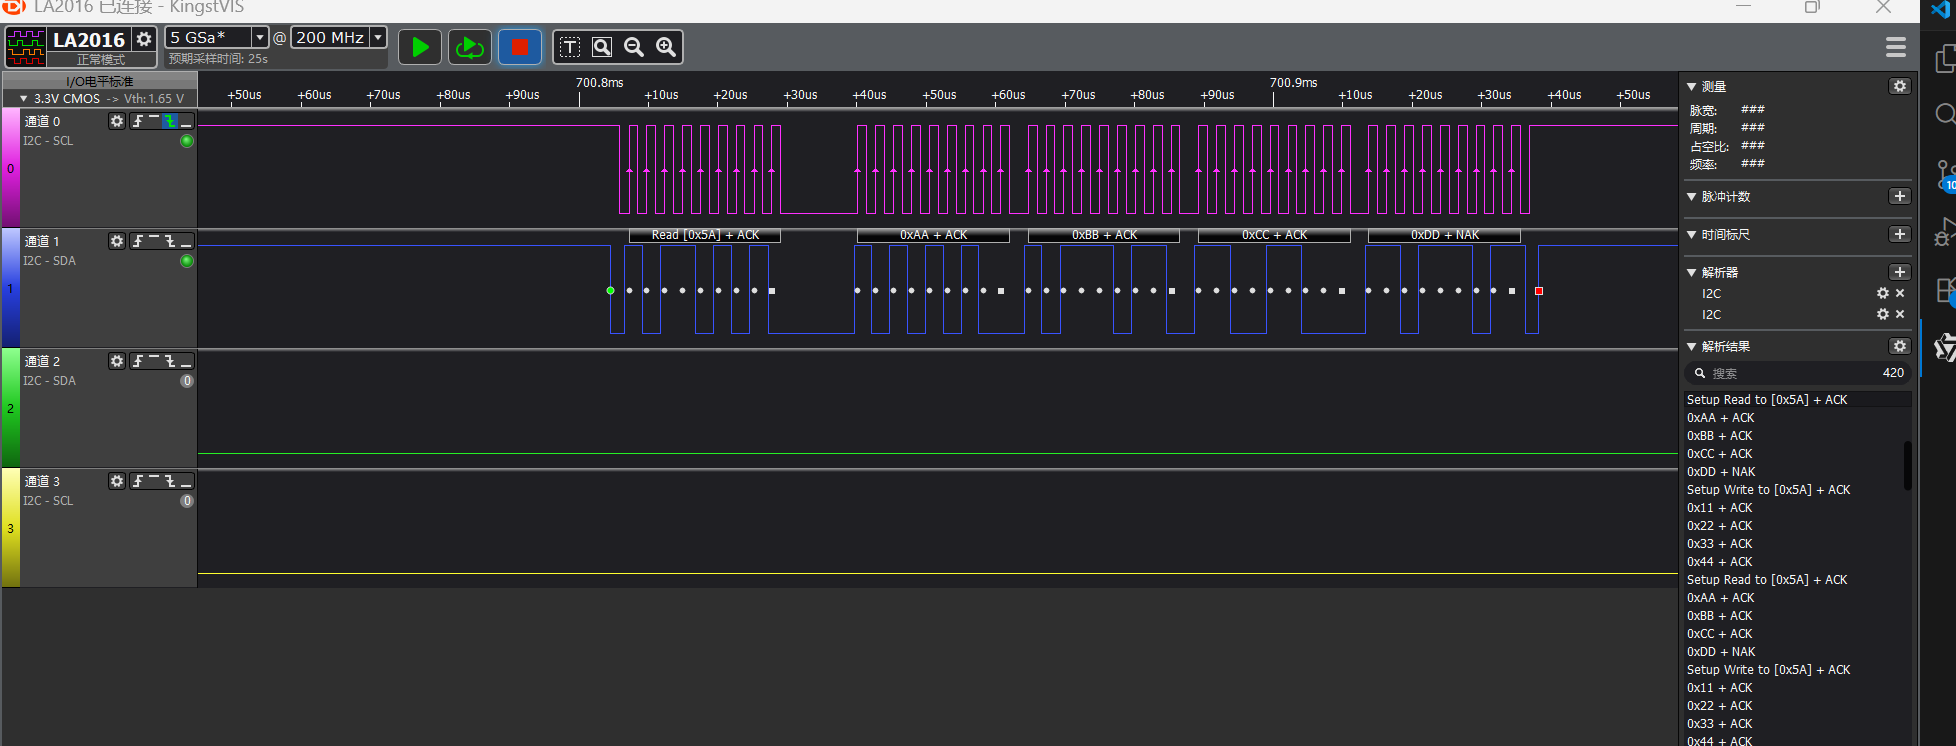Open the 5 GSa sample depth dropdown
This screenshot has height=746, width=1956.
pyautogui.click(x=260, y=37)
